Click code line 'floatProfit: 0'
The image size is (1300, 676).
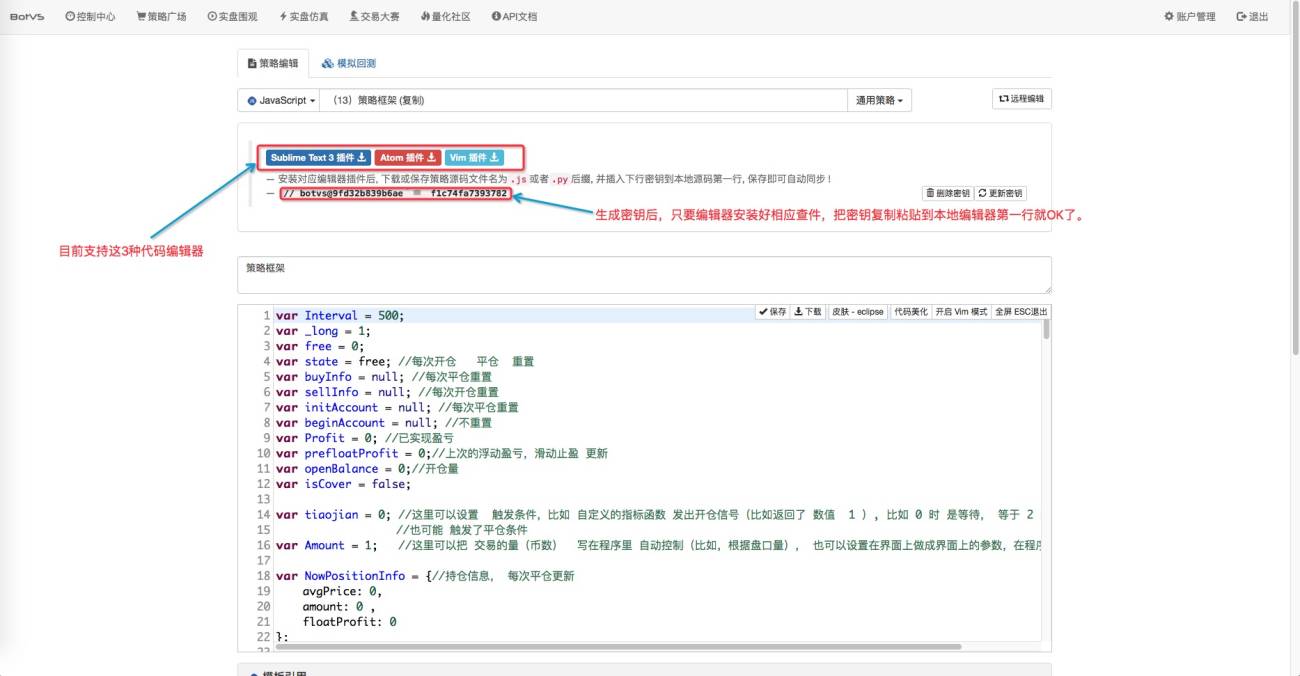pos(349,622)
